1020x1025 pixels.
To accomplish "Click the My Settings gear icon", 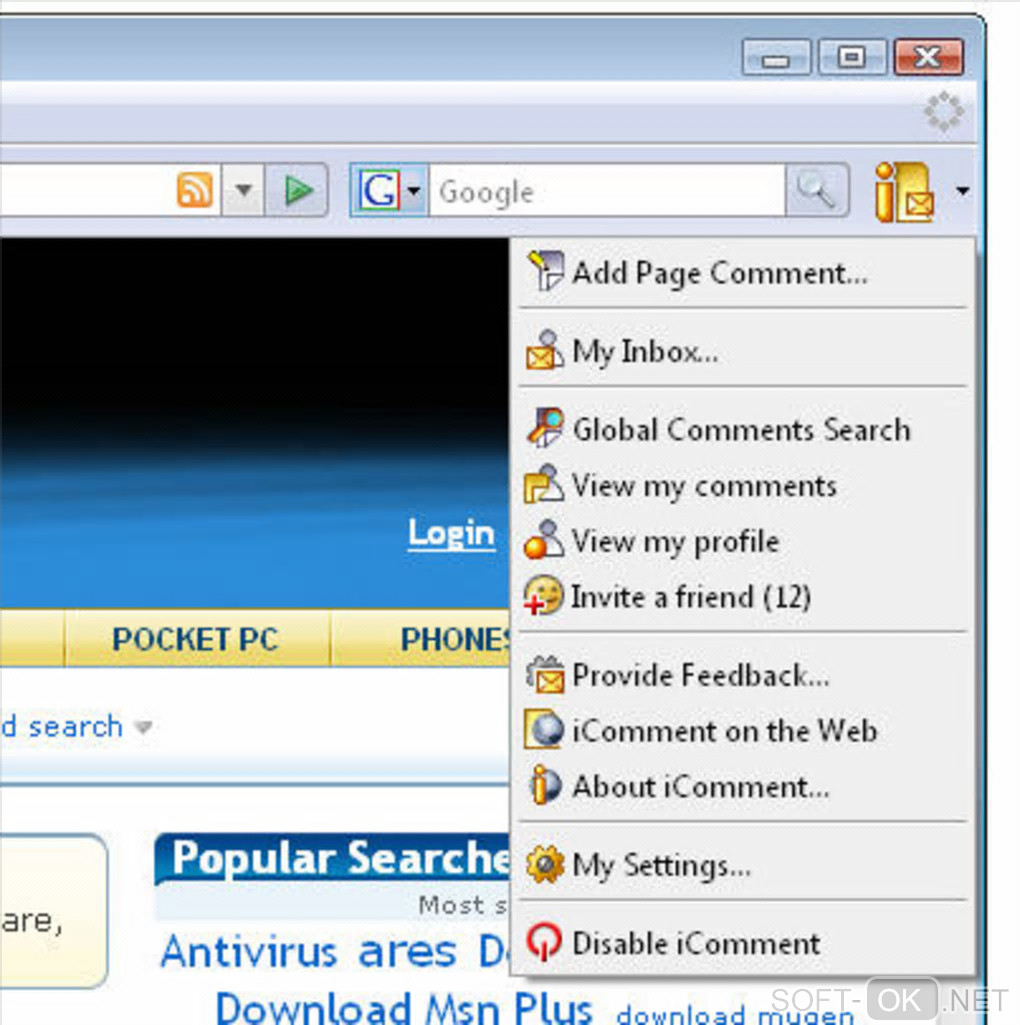I will 545,864.
